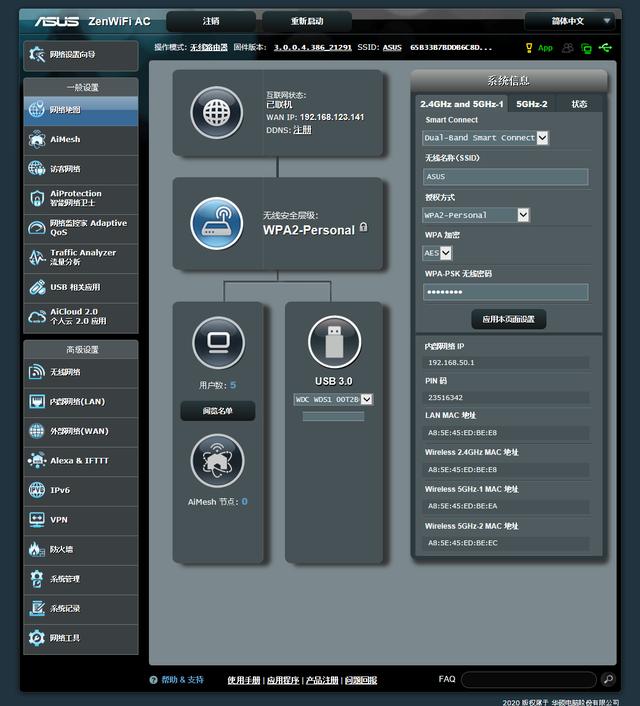The width and height of the screenshot is (640, 706).
Task: Open the client devices monitor icon
Action: coord(217,343)
